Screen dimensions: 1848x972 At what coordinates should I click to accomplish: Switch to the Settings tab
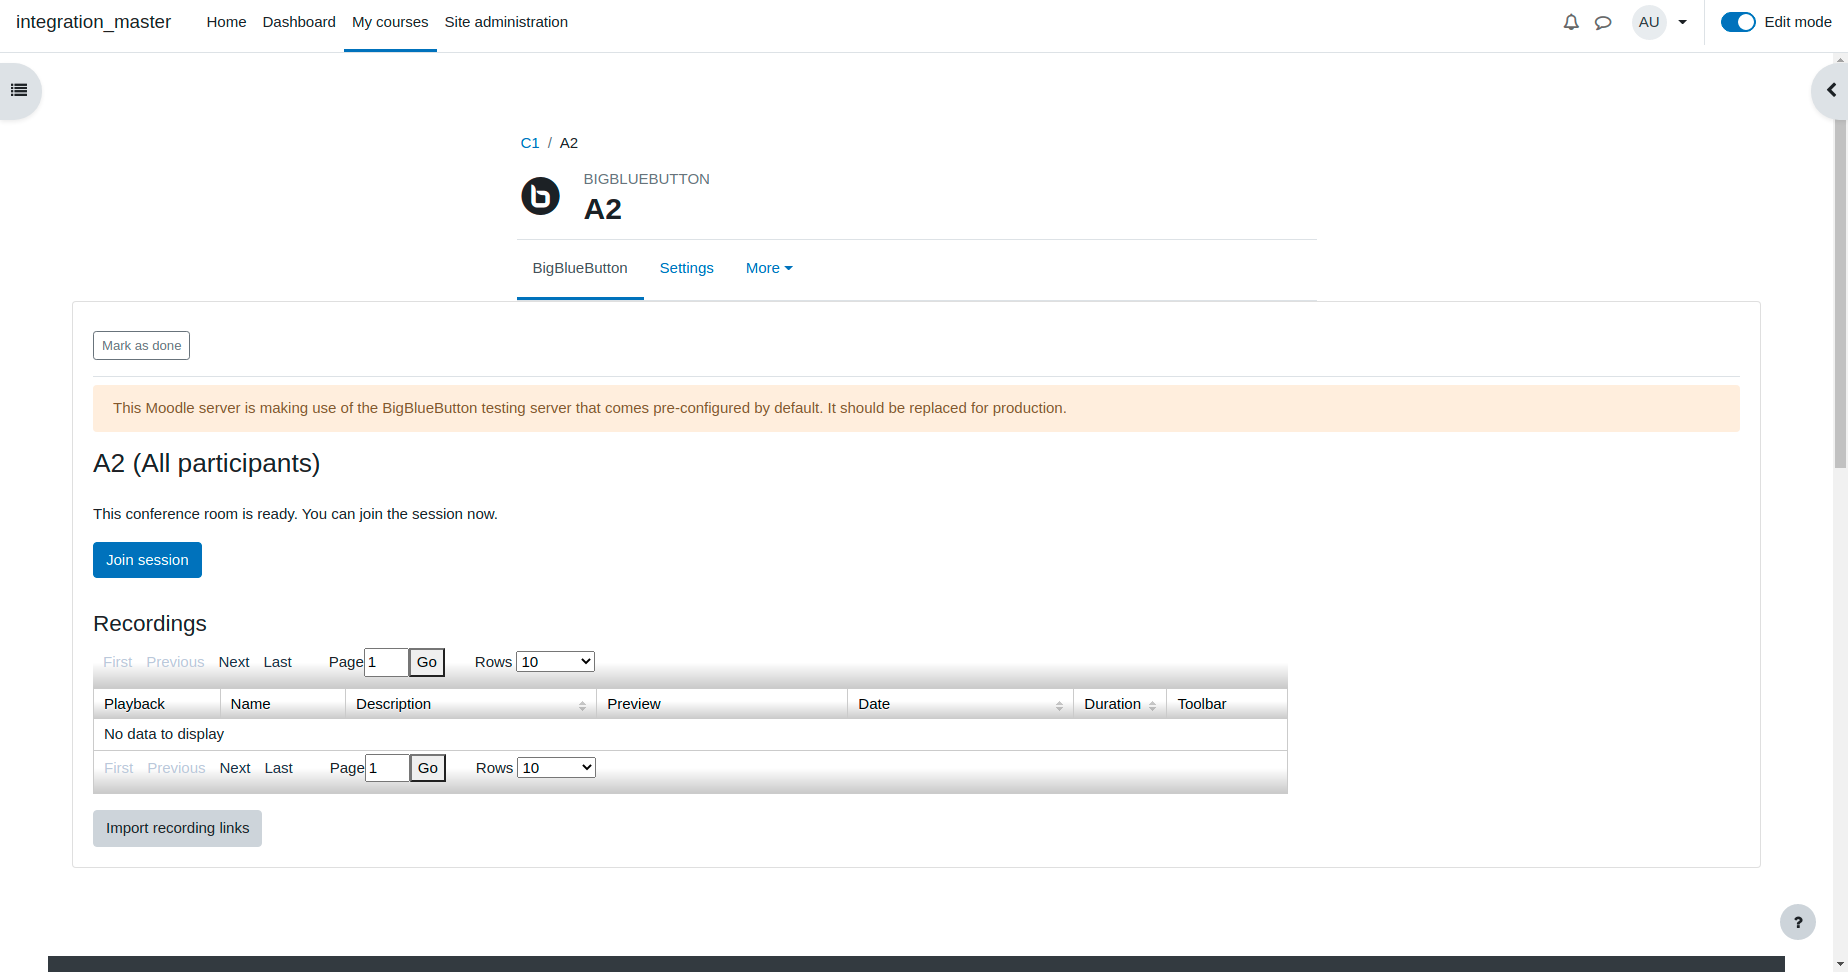687,268
